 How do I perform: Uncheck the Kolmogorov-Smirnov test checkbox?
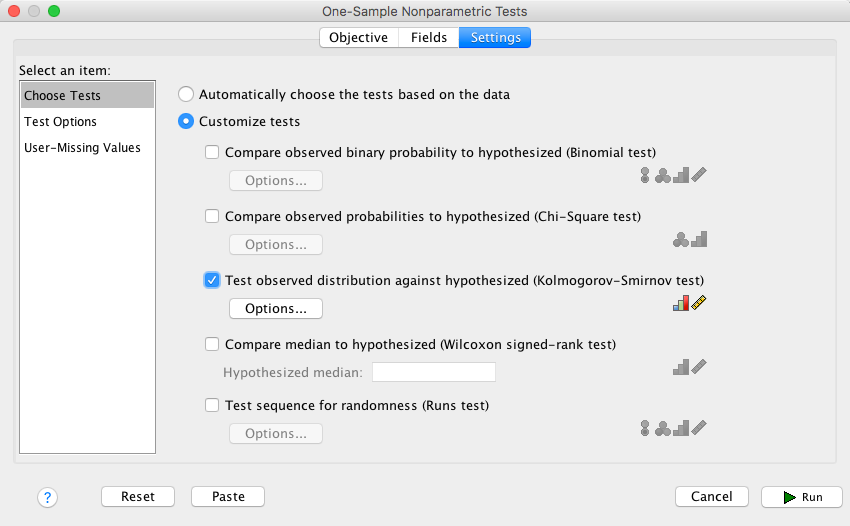212,280
